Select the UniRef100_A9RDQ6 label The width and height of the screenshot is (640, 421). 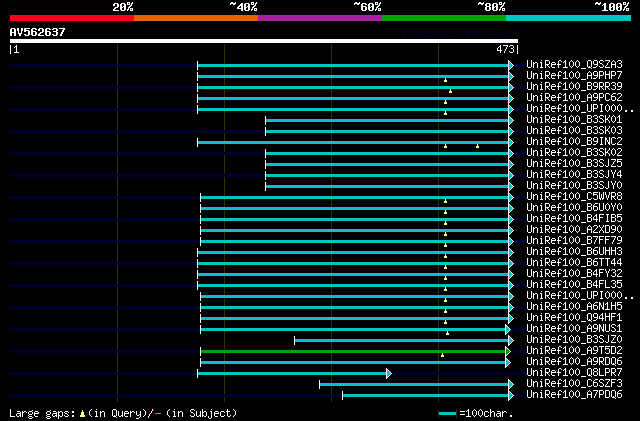point(574,362)
